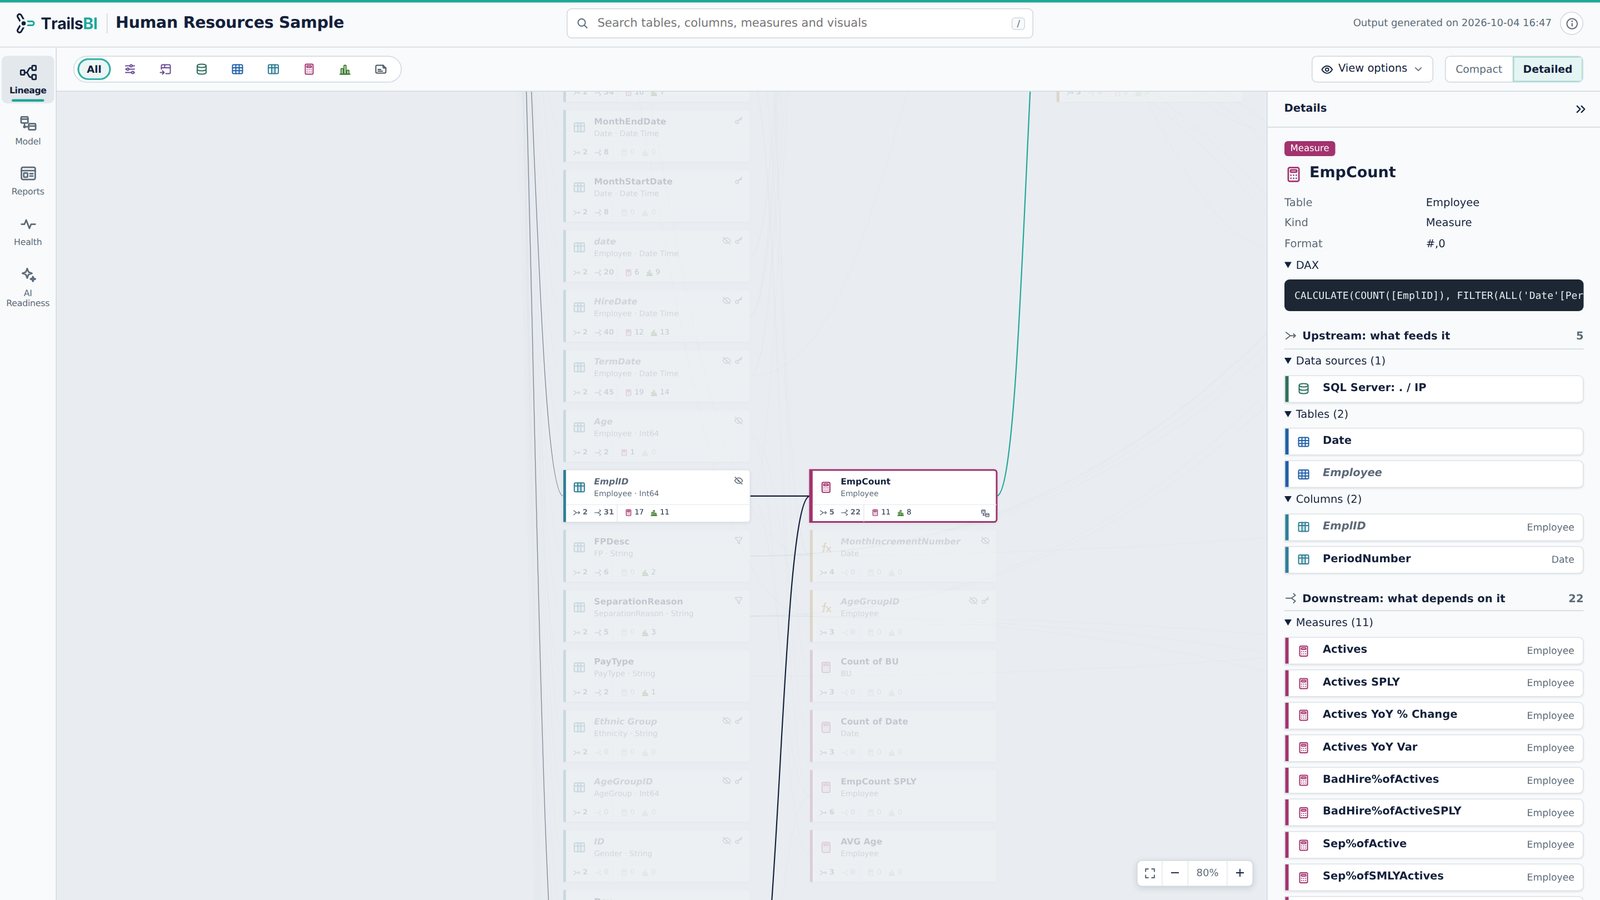Open PeriodNumber column upstream item
This screenshot has height=900, width=1600.
point(1434,559)
